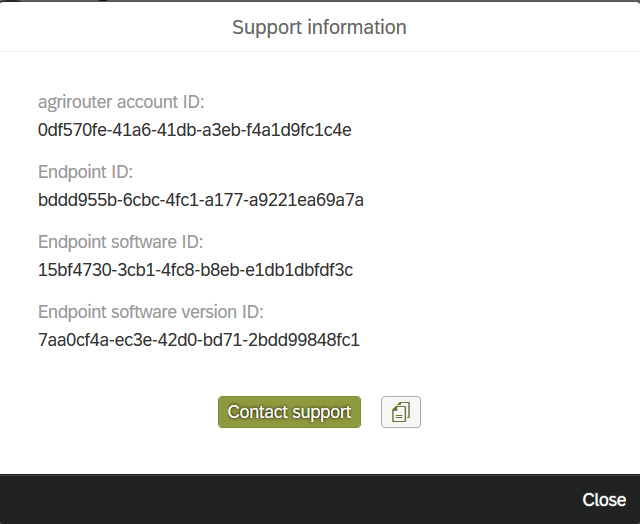Click the empty dark footer bar area
The image size is (640, 524).
click(280, 499)
